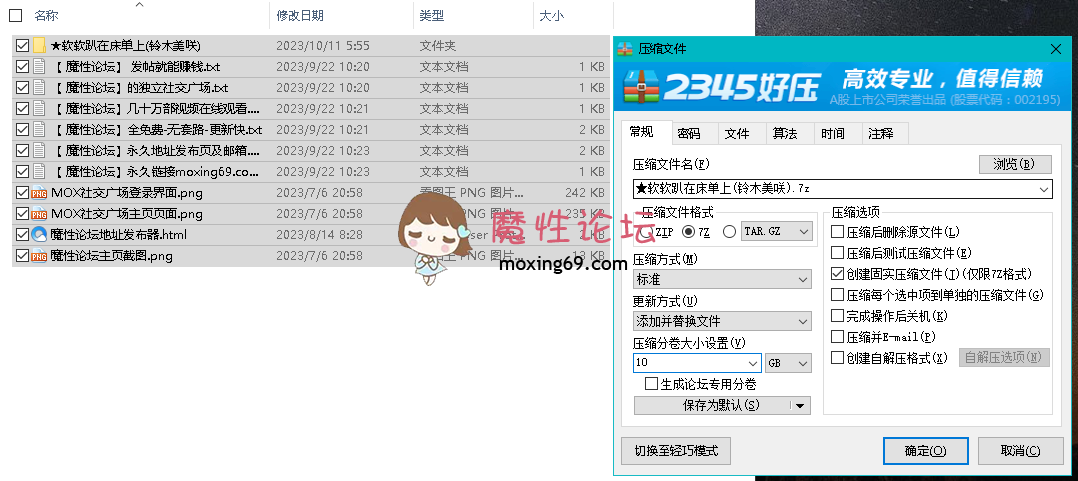The width and height of the screenshot is (1078, 481).
Task: Uncheck the ★软软趴在床单上 folder checkbox
Action: (x=22, y=46)
